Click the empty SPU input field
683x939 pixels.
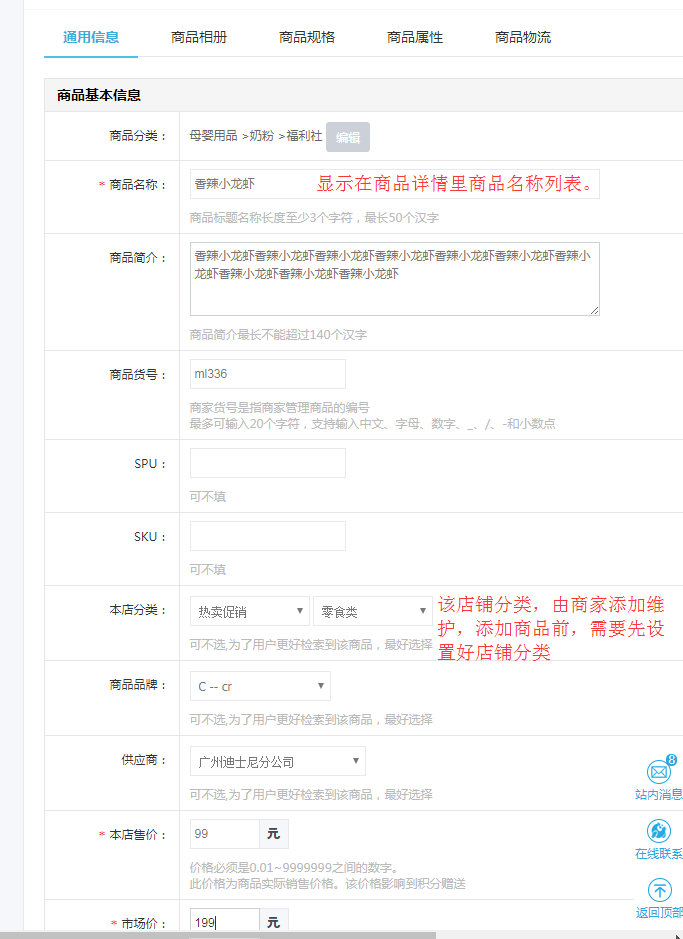point(267,463)
